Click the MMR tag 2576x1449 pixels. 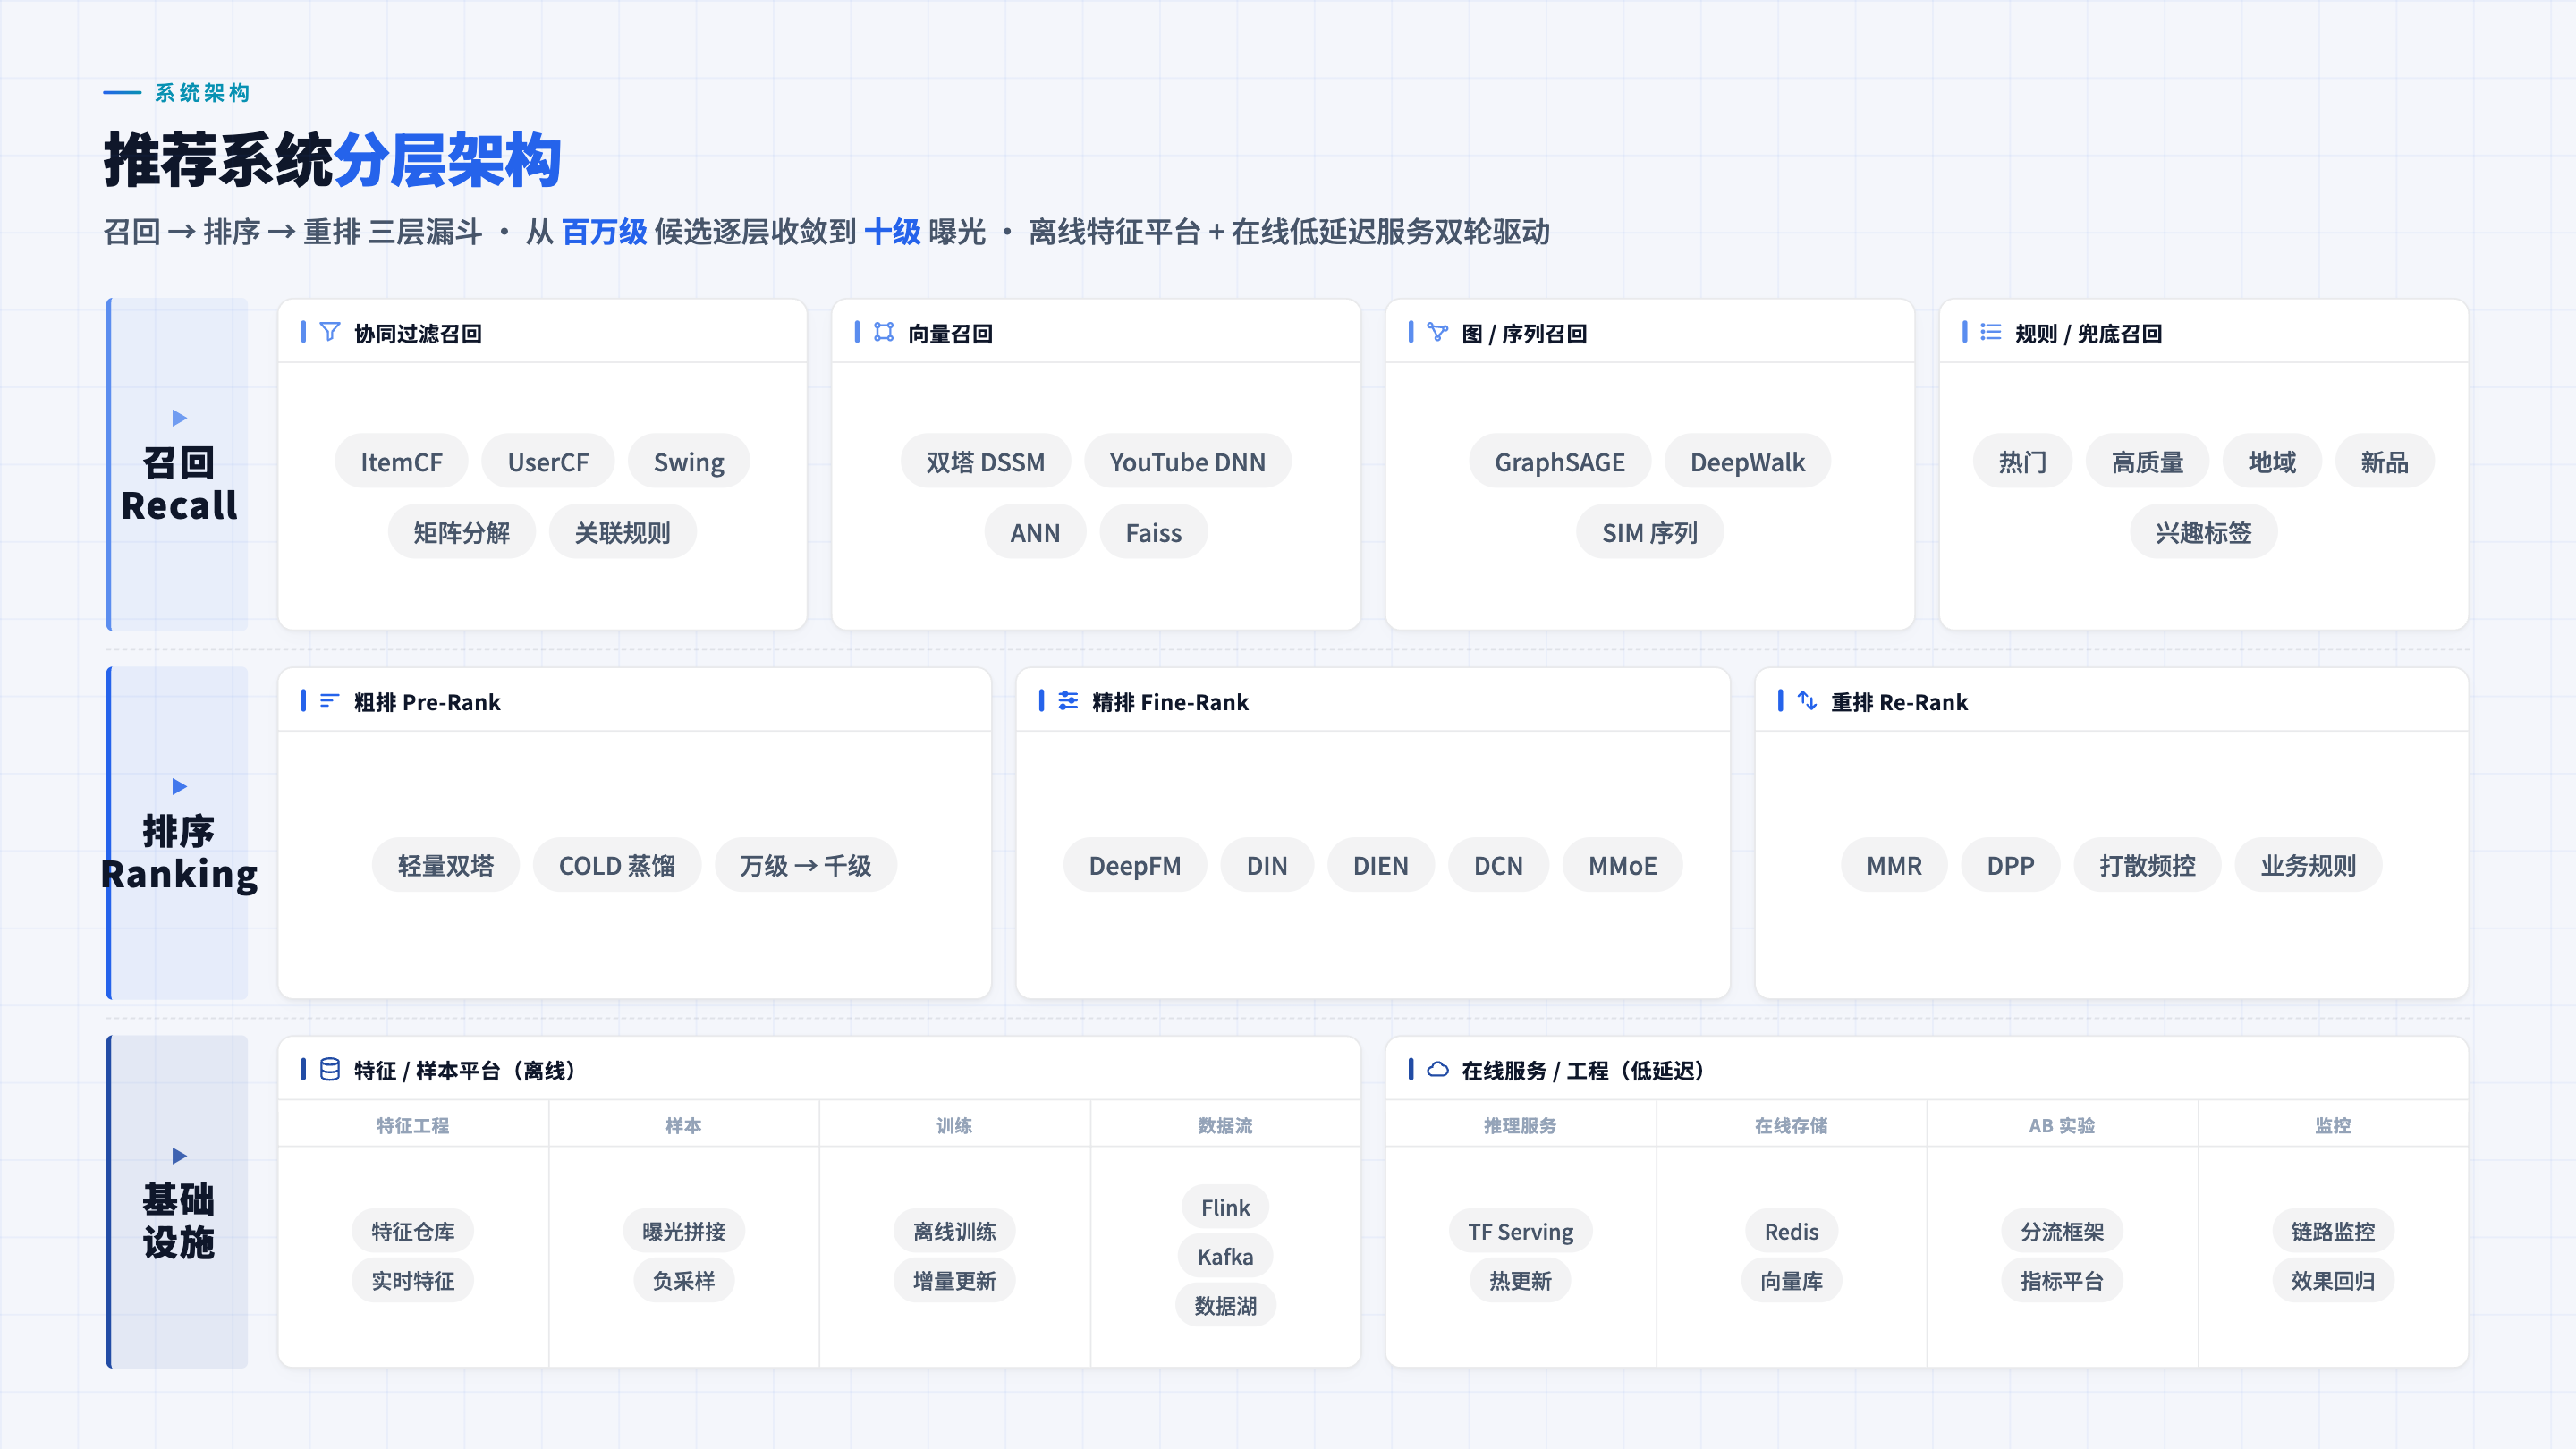pyautogui.click(x=1895, y=865)
